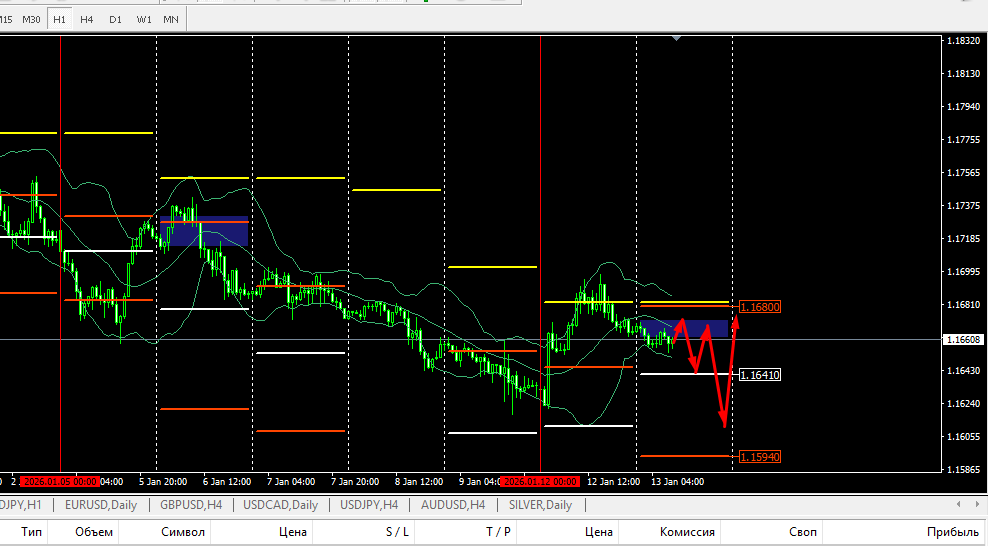The image size is (988, 546).
Task: Sort orders by the Прибыль column
Action: coord(952,532)
